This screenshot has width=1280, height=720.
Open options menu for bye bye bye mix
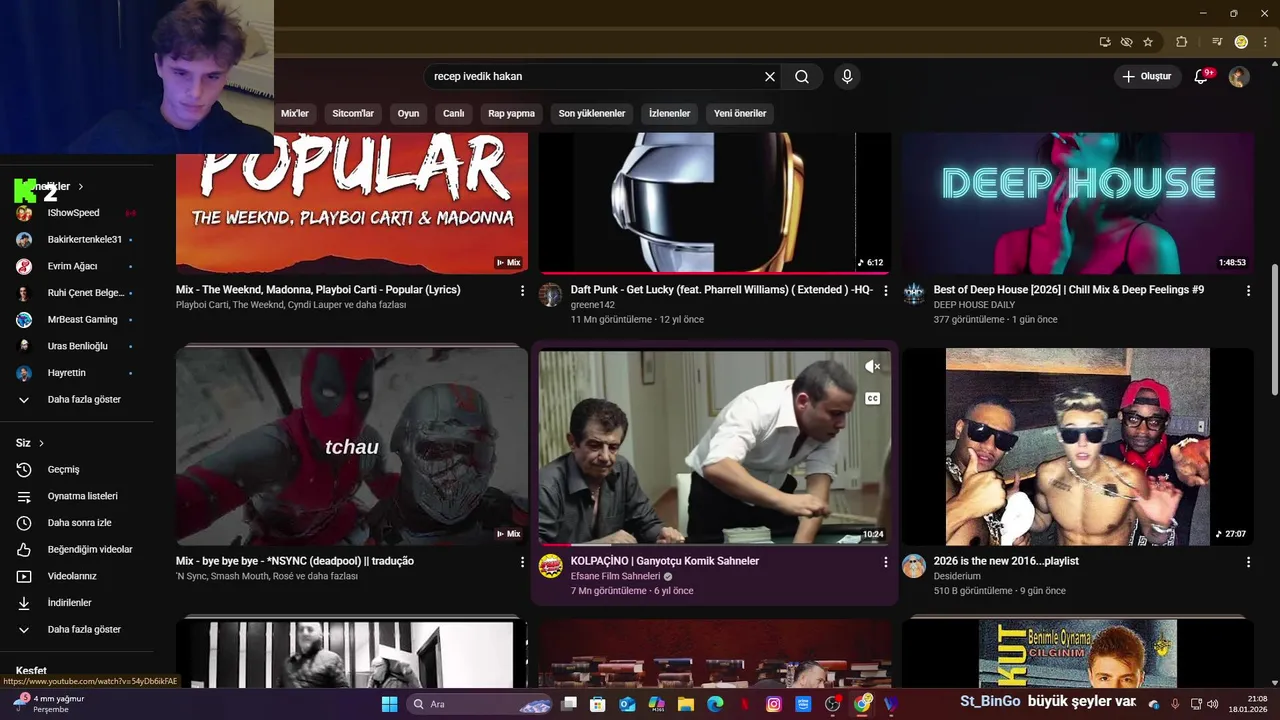(522, 562)
